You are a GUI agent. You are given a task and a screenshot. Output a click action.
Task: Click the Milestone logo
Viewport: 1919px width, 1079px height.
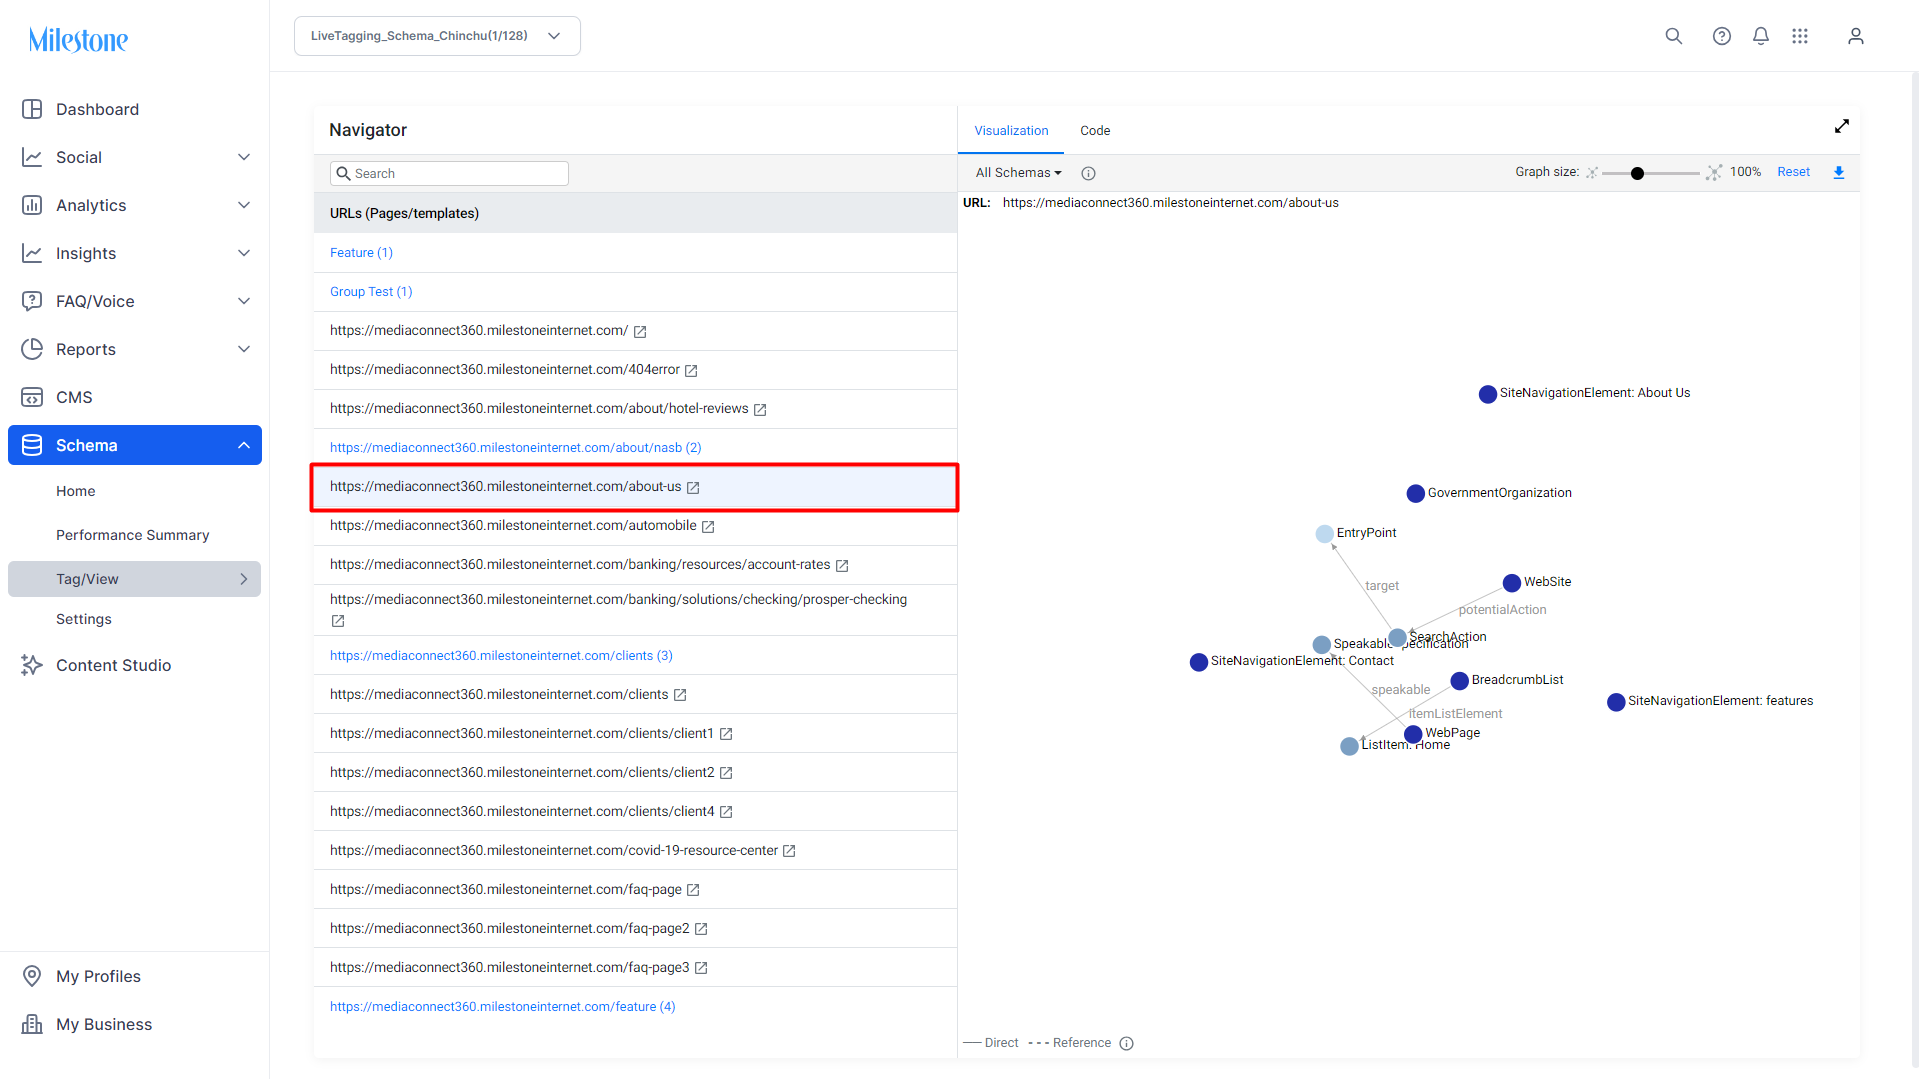coord(78,40)
